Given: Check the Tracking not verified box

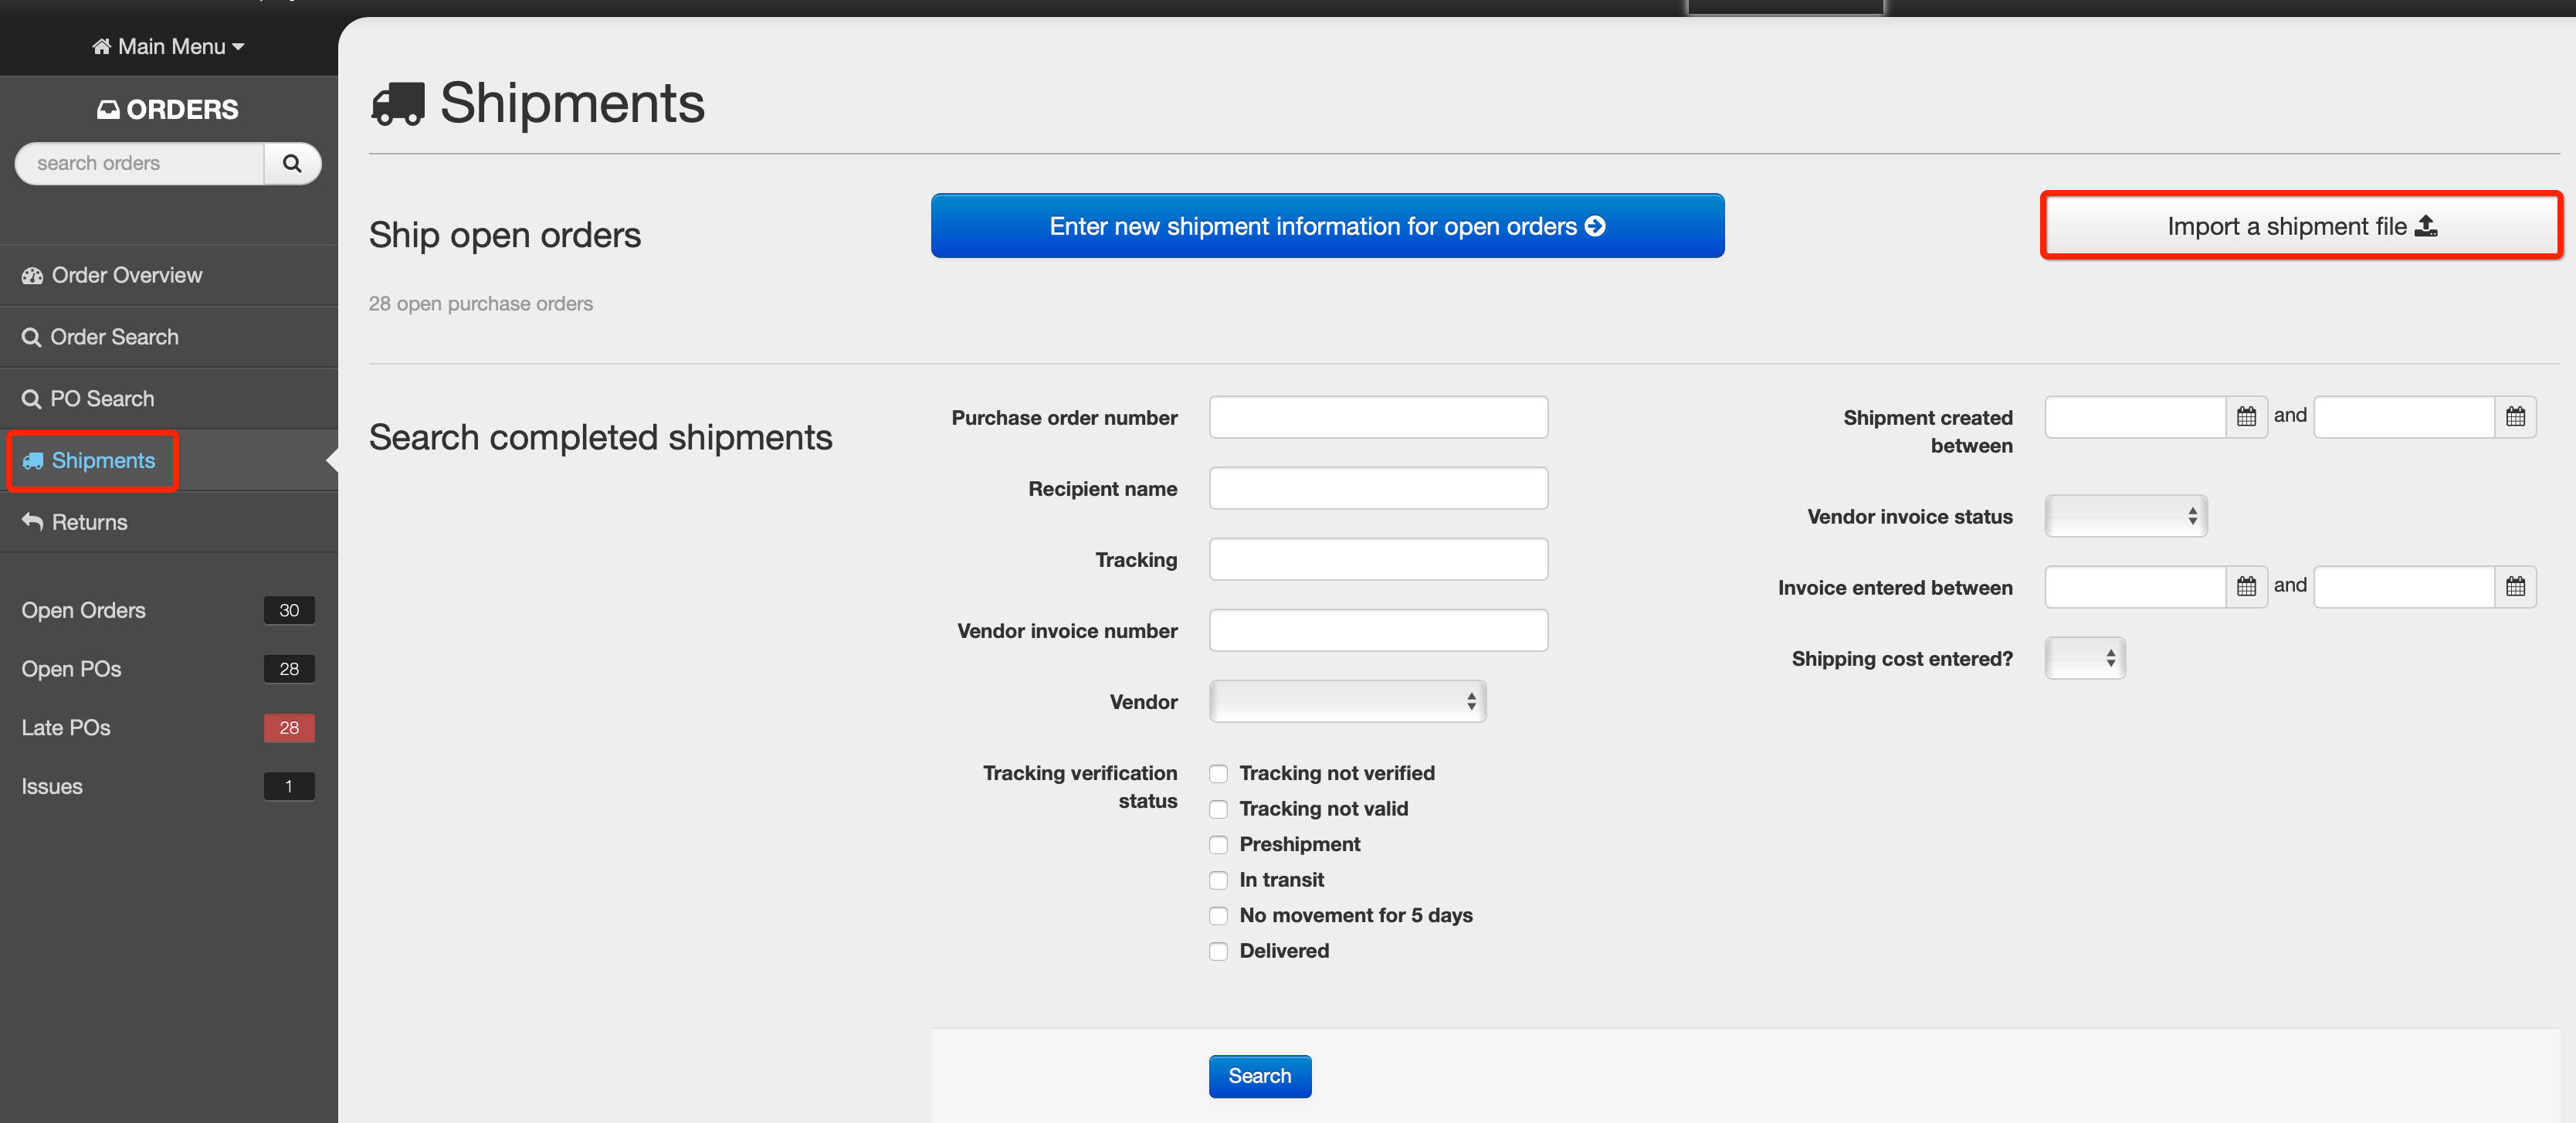Looking at the screenshot, I should 1218,774.
